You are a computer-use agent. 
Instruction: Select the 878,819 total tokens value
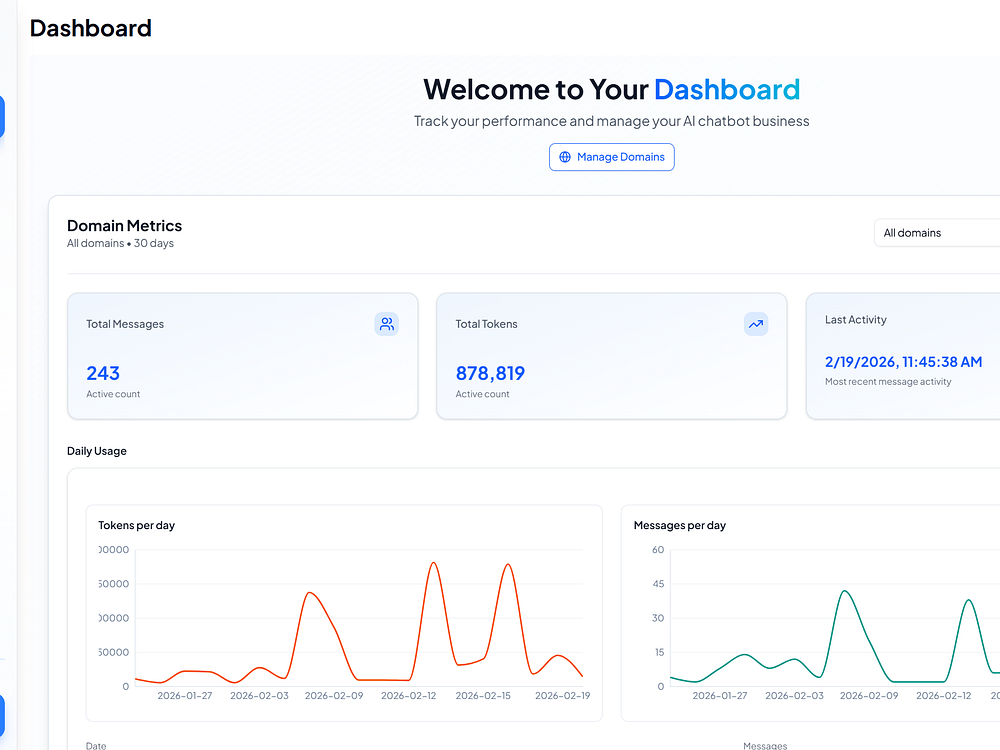[490, 373]
